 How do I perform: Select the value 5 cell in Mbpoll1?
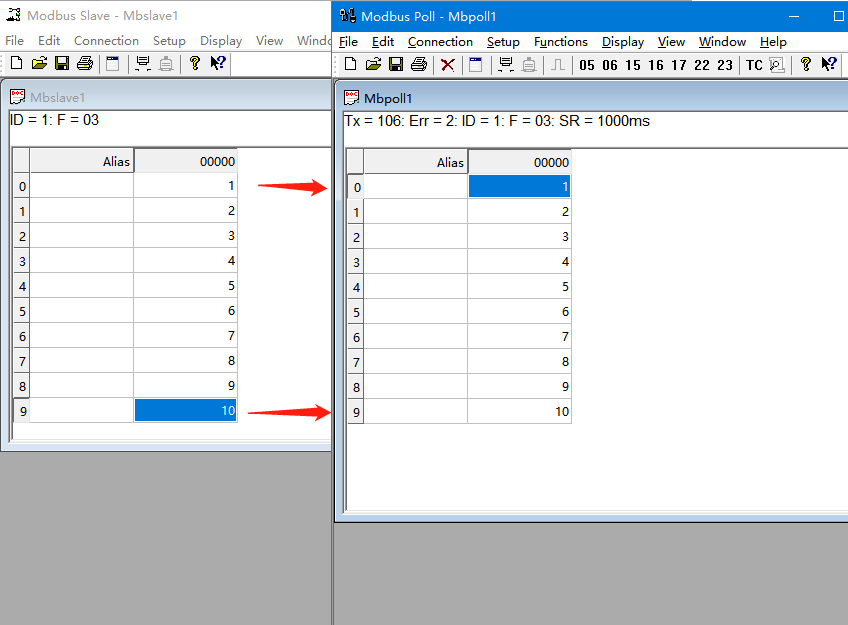[519, 287]
